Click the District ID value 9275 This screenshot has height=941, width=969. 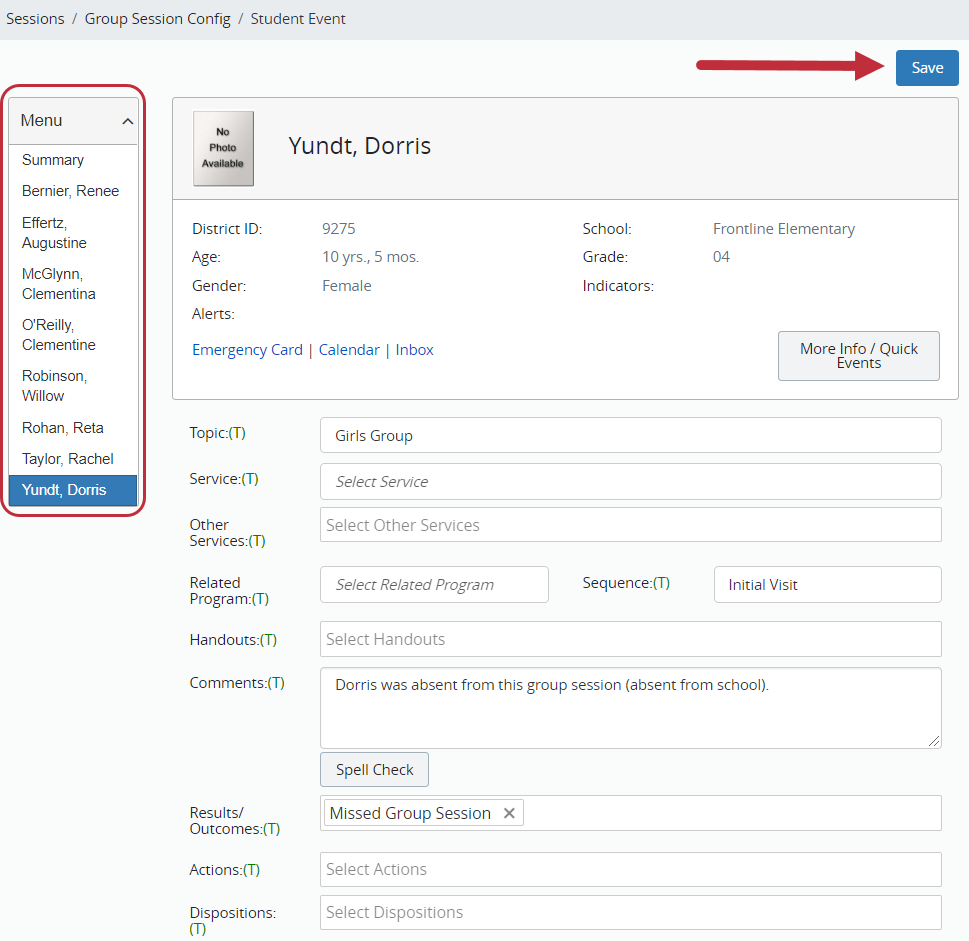pos(339,229)
